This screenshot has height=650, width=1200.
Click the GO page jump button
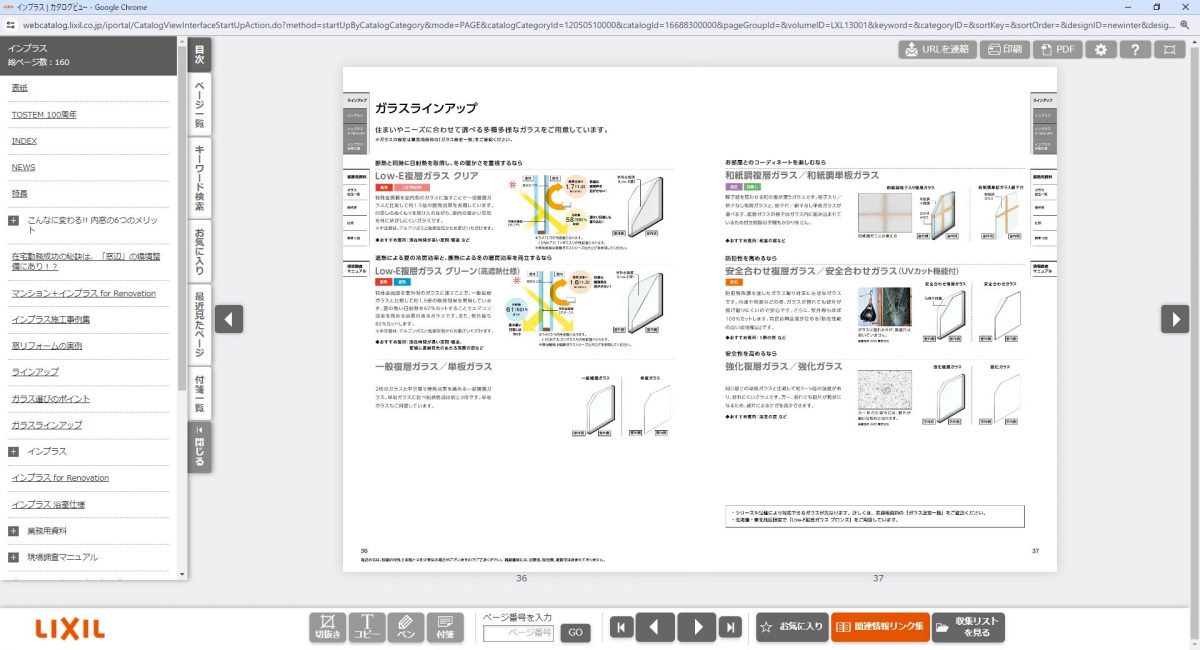575,633
